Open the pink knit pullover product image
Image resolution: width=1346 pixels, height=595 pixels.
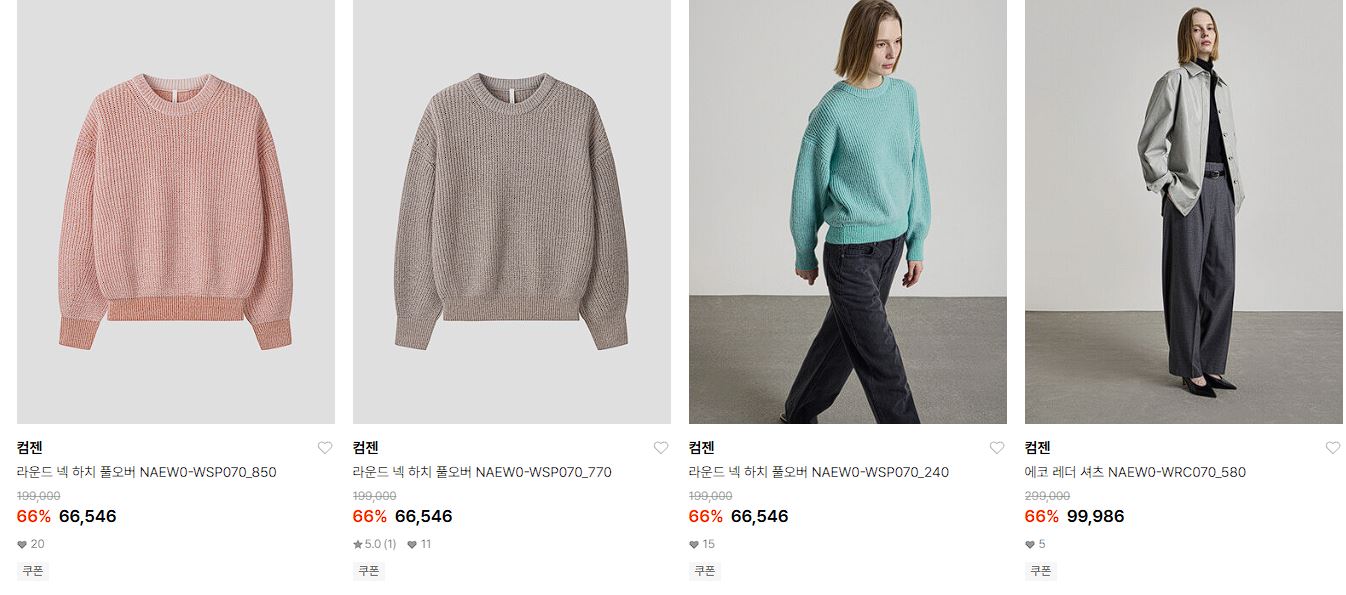[176, 212]
